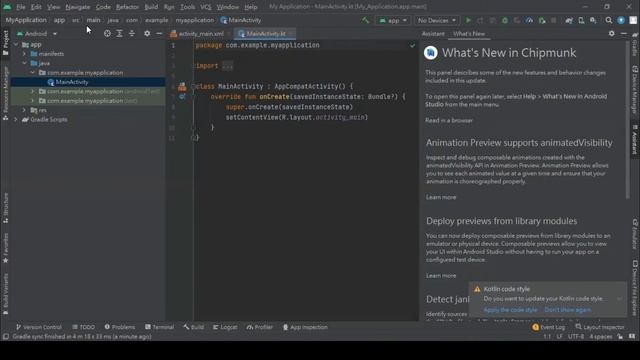Click the Debug app bug icon
Image resolution: width=640 pixels, height=360 pixels.
click(505, 20)
